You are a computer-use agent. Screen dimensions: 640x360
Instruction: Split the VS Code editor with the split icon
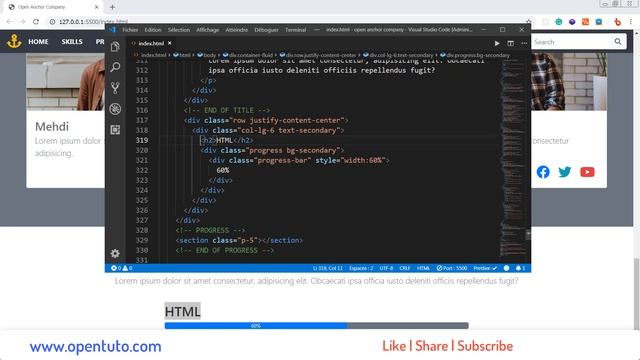pyautogui.click(x=510, y=43)
